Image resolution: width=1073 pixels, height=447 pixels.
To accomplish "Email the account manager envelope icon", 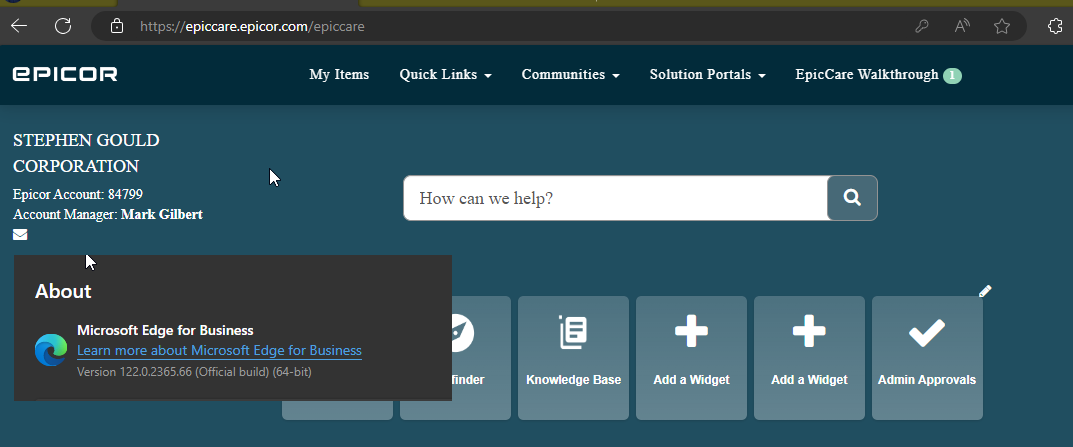I will pyautogui.click(x=21, y=235).
